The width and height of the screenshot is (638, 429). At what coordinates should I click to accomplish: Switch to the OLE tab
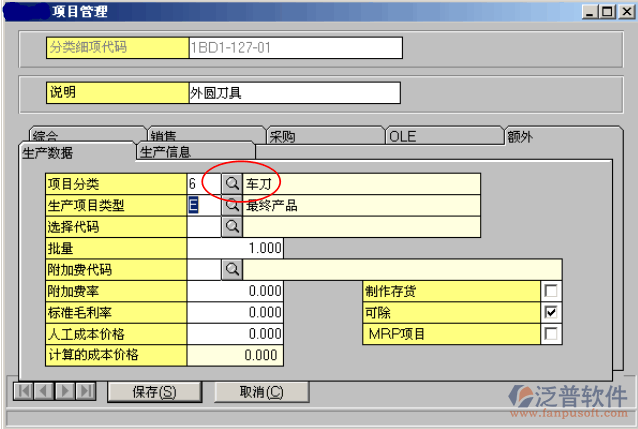click(x=444, y=135)
